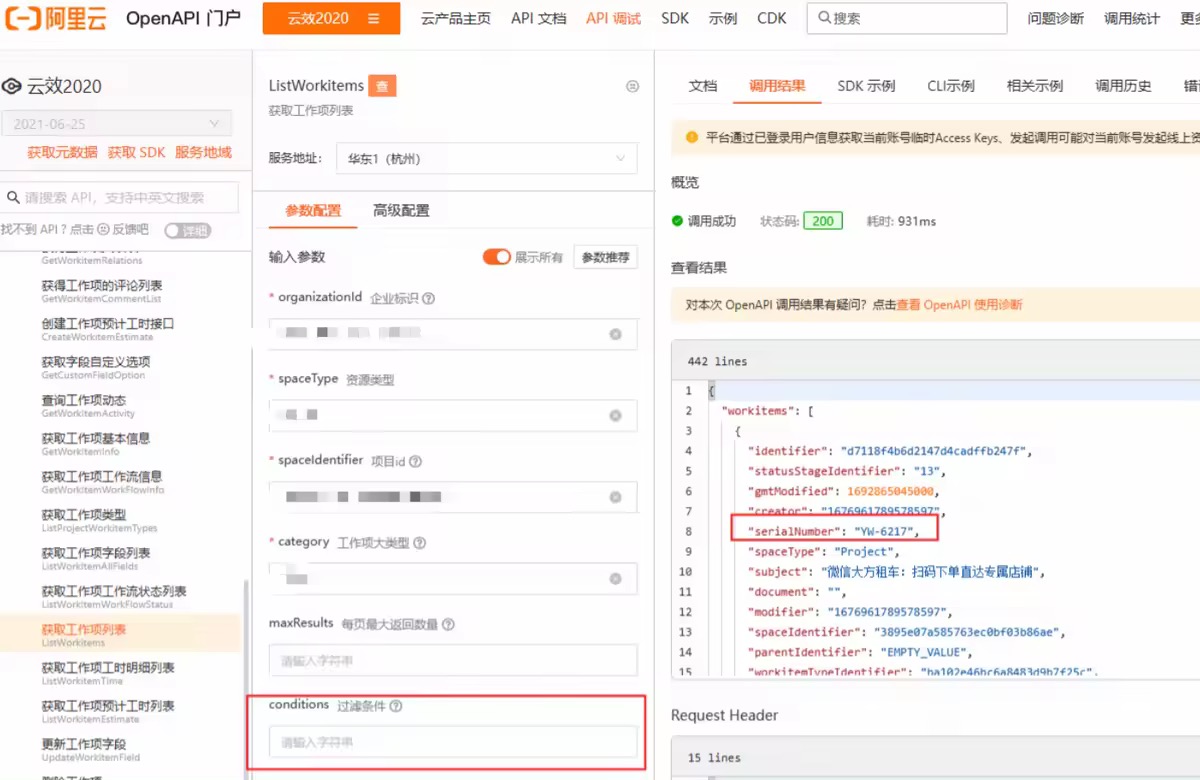Click help icon beside conditions 过滤条件
The image size is (1200, 780).
(x=396, y=706)
